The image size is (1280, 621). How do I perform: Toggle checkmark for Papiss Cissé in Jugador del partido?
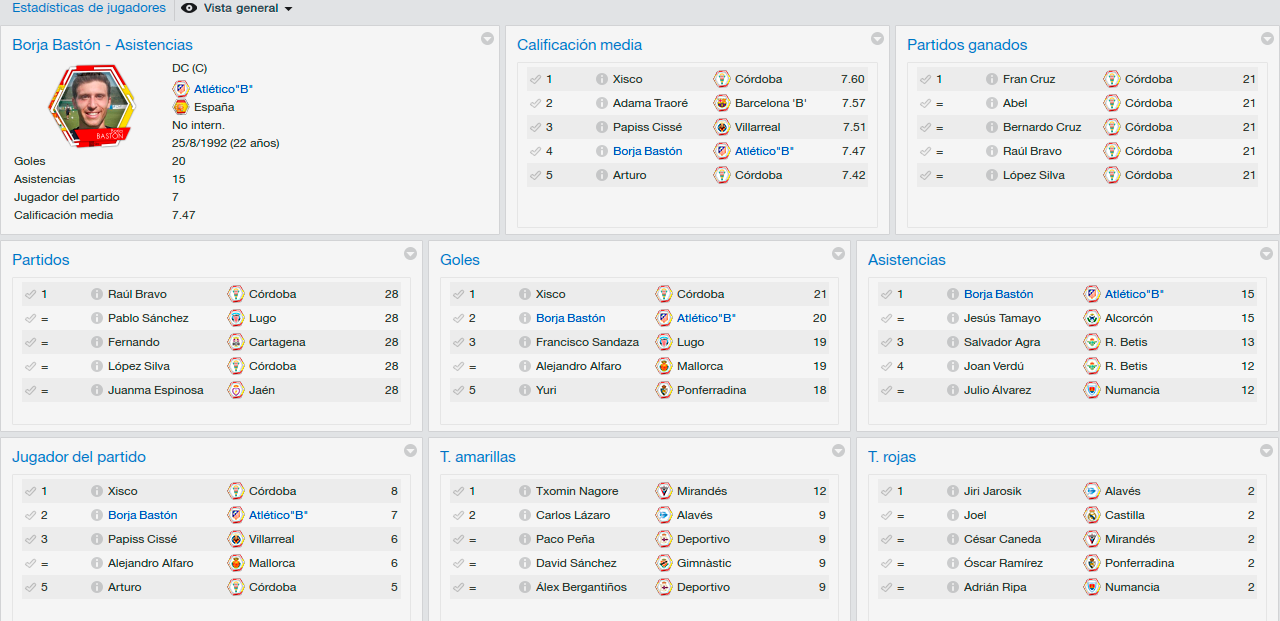pyautogui.click(x=30, y=539)
